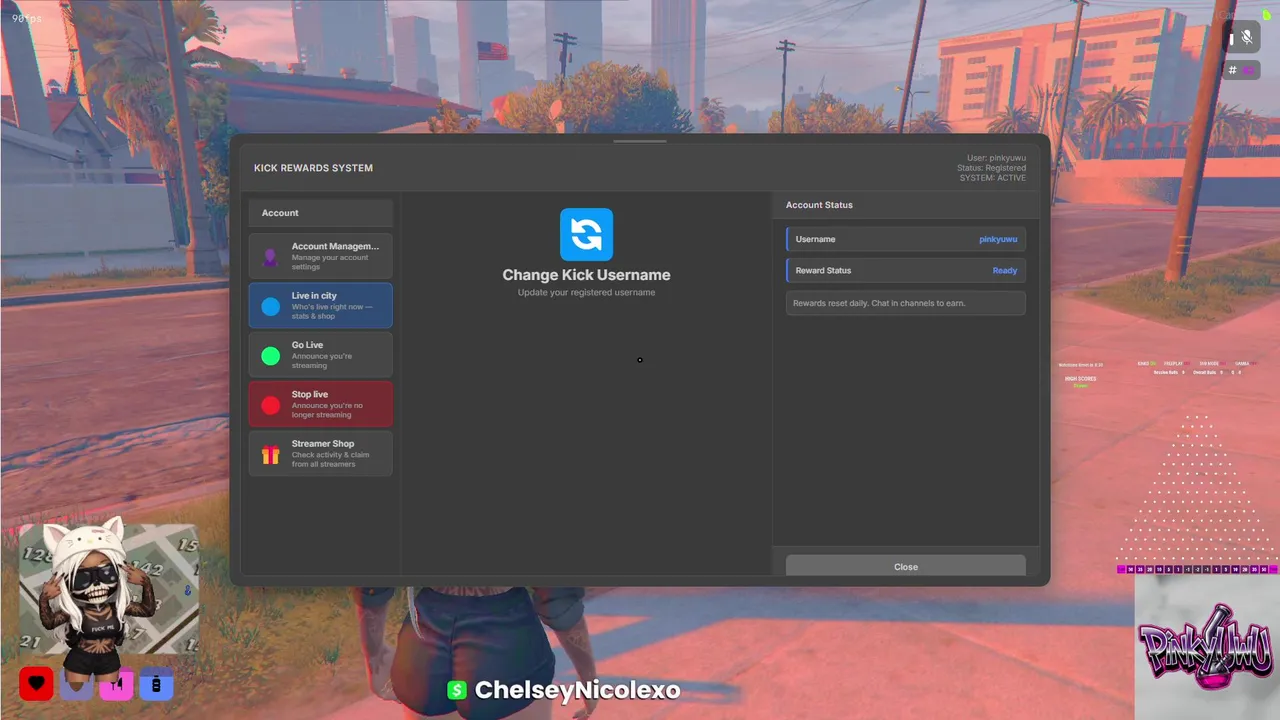The width and height of the screenshot is (1280, 720).
Task: Open the Streamer Shop
Action: tap(320, 454)
